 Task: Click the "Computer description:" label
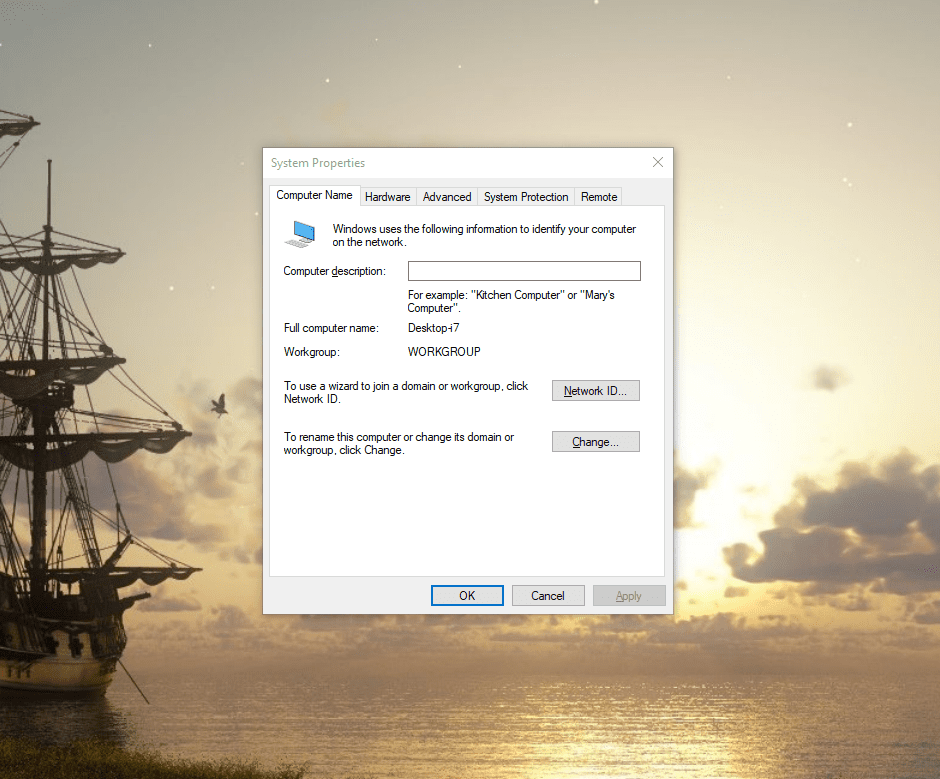[334, 271]
